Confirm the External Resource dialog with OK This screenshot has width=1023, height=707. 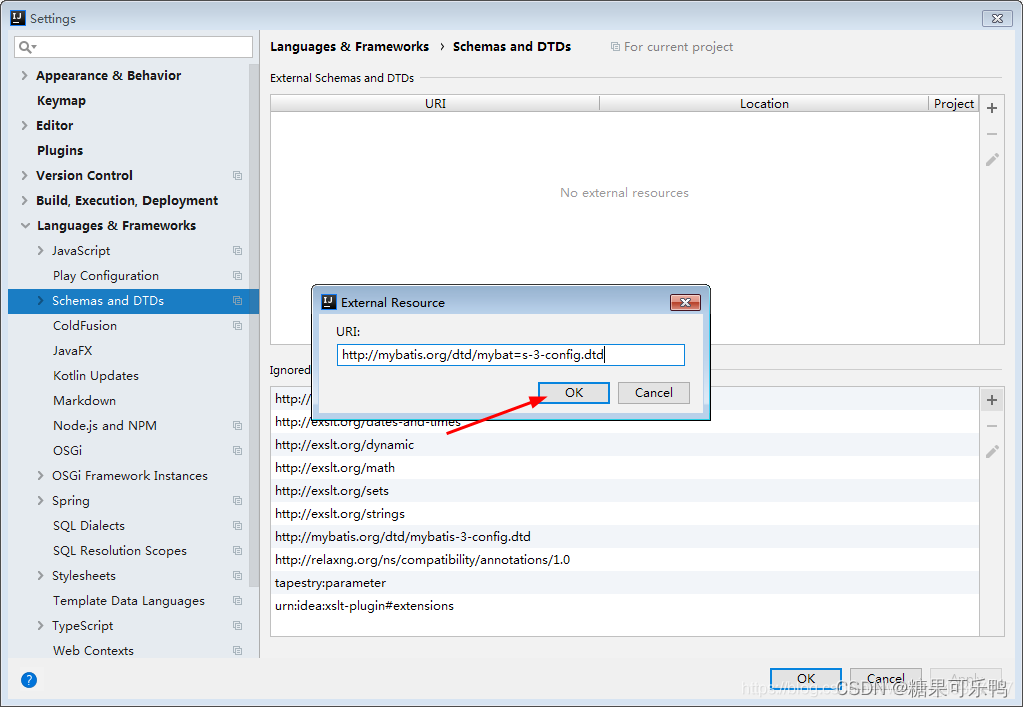click(x=573, y=392)
